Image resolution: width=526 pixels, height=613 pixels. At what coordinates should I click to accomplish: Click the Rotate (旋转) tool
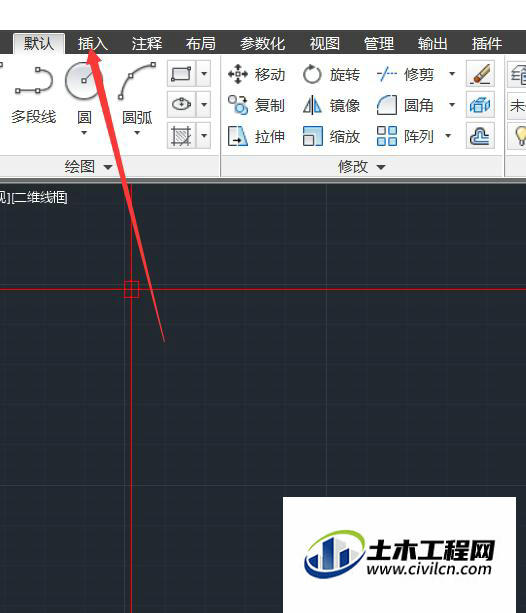[x=331, y=74]
